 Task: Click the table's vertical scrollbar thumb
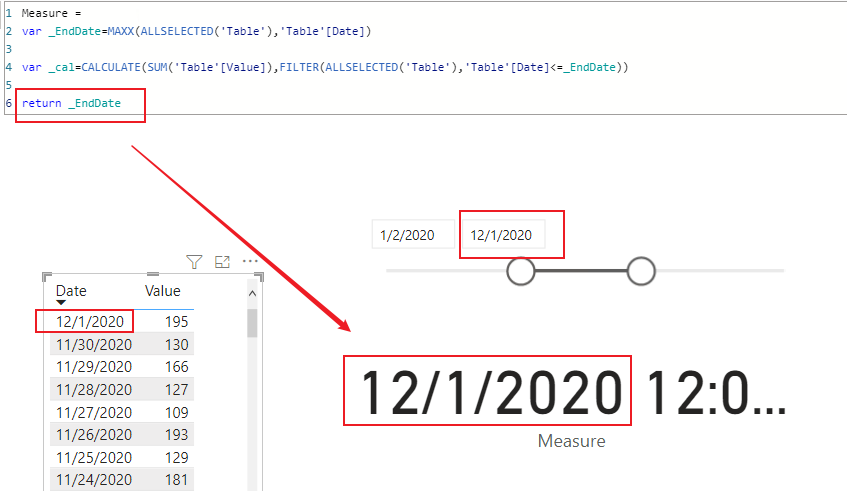click(x=252, y=322)
